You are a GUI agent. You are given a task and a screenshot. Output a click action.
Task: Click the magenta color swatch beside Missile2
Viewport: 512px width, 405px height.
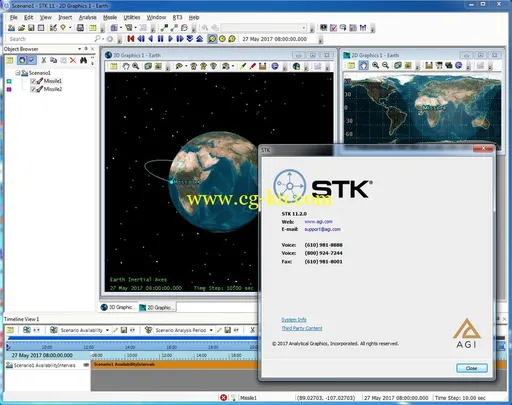point(9,89)
